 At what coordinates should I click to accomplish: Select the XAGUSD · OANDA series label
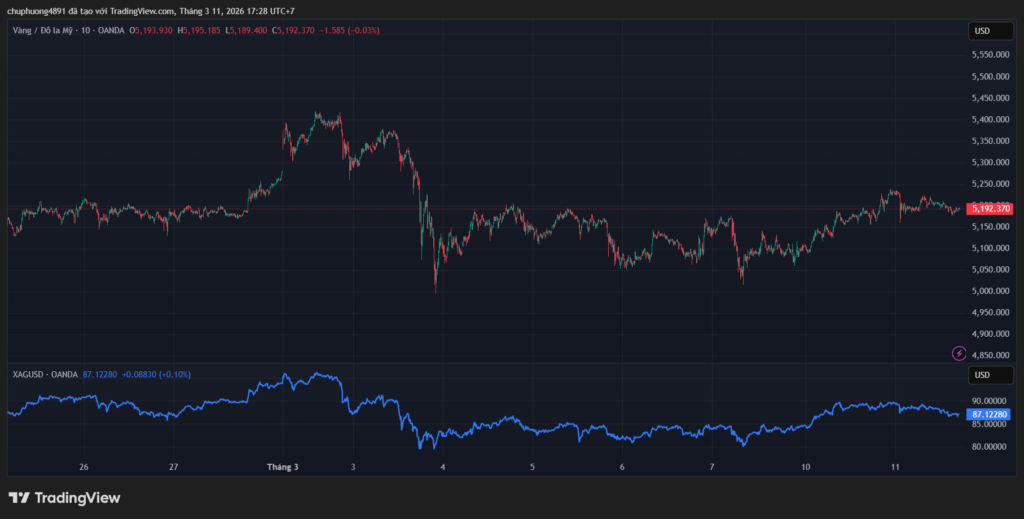coord(44,374)
